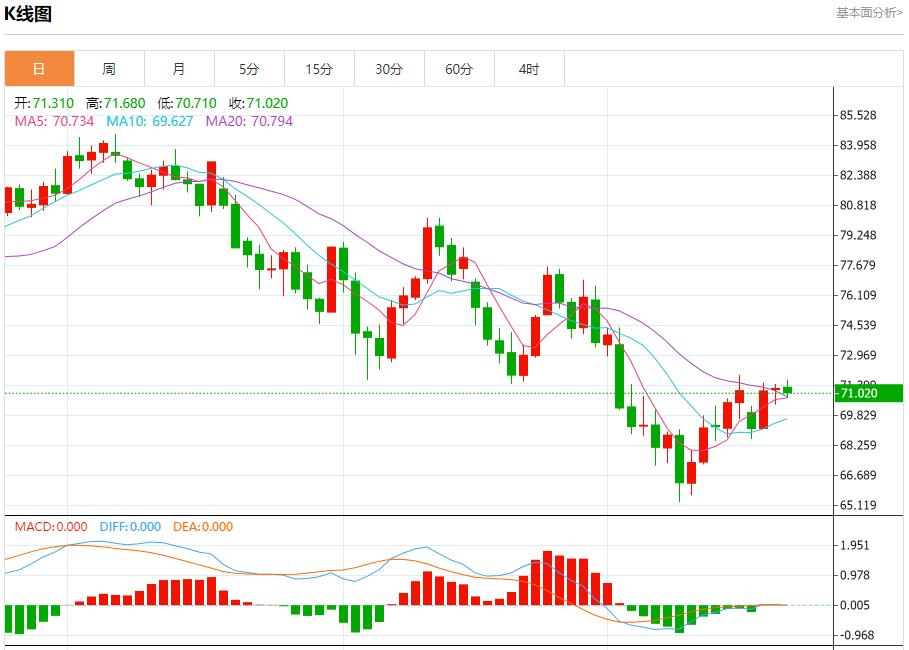Image resolution: width=909 pixels, height=650 pixels.
Task: Open the 基本面分析 link
Action: point(868,13)
